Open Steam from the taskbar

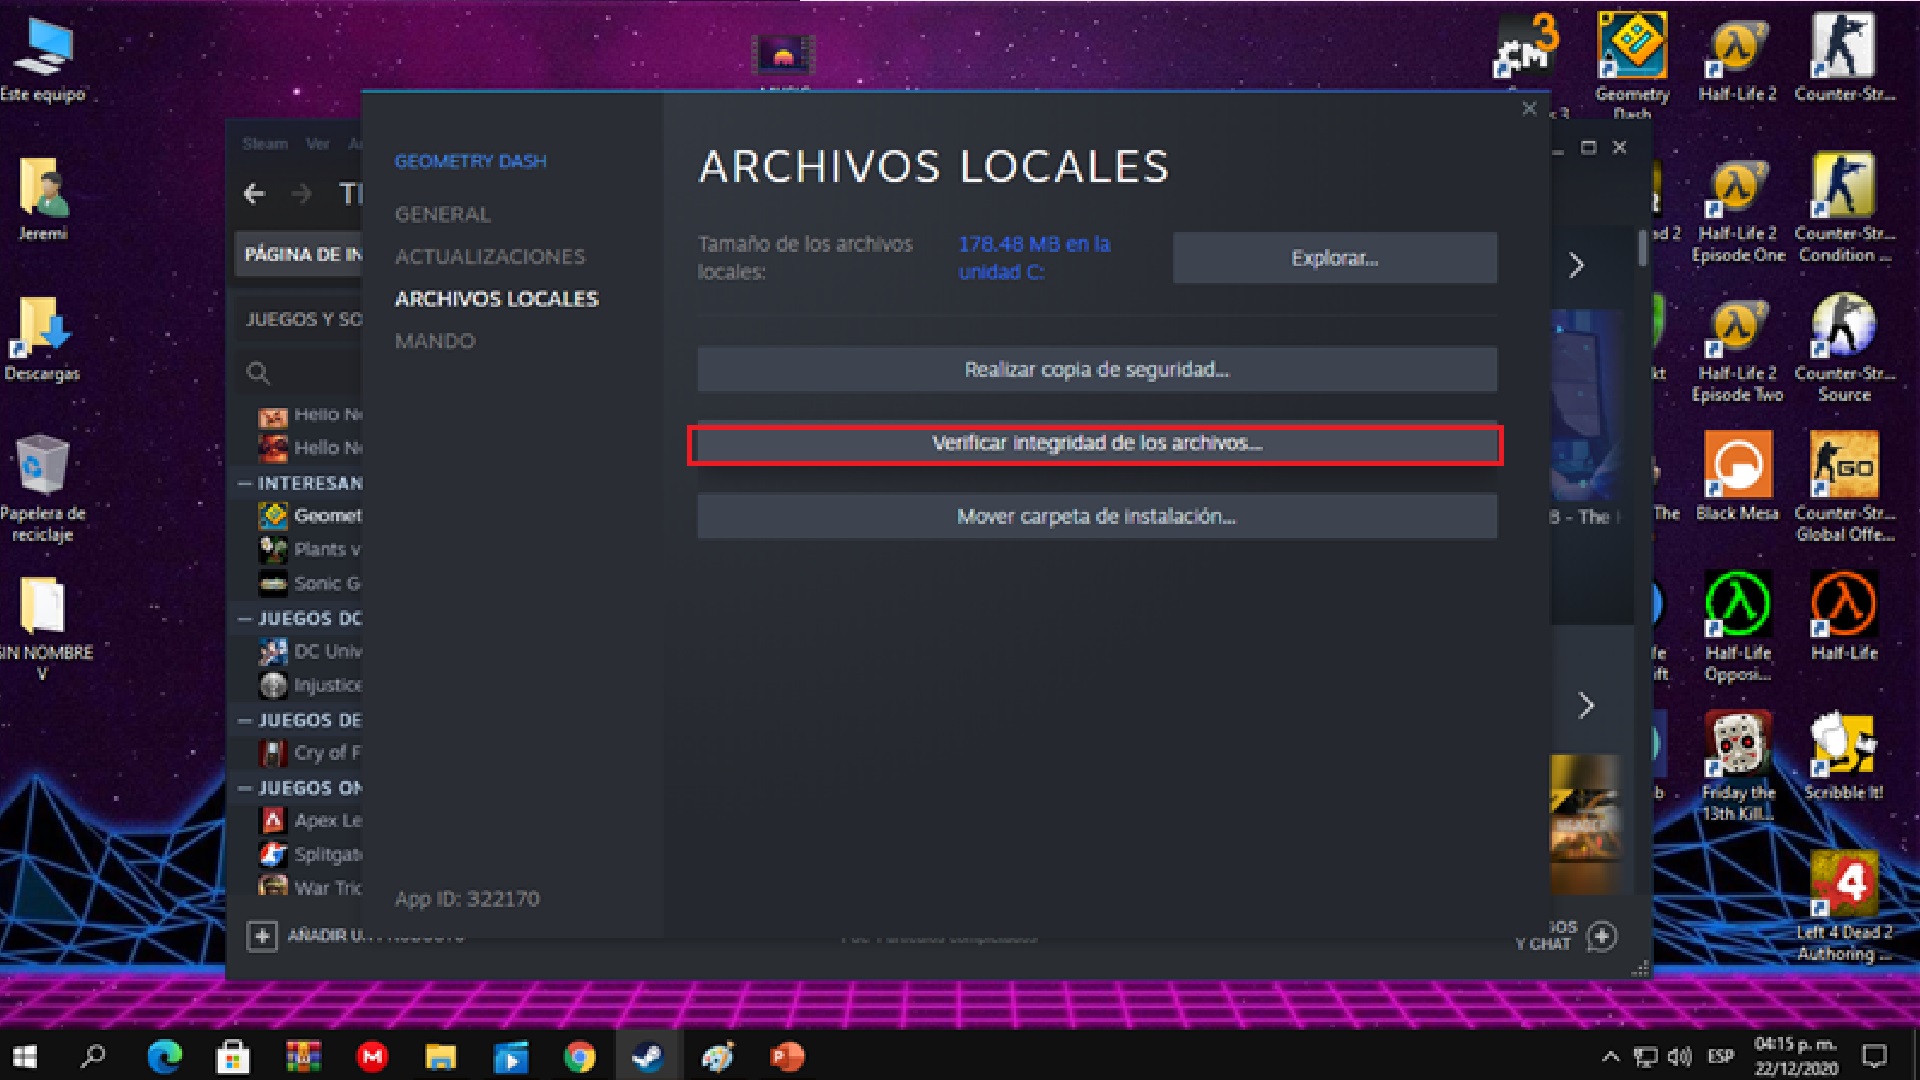(x=647, y=1056)
